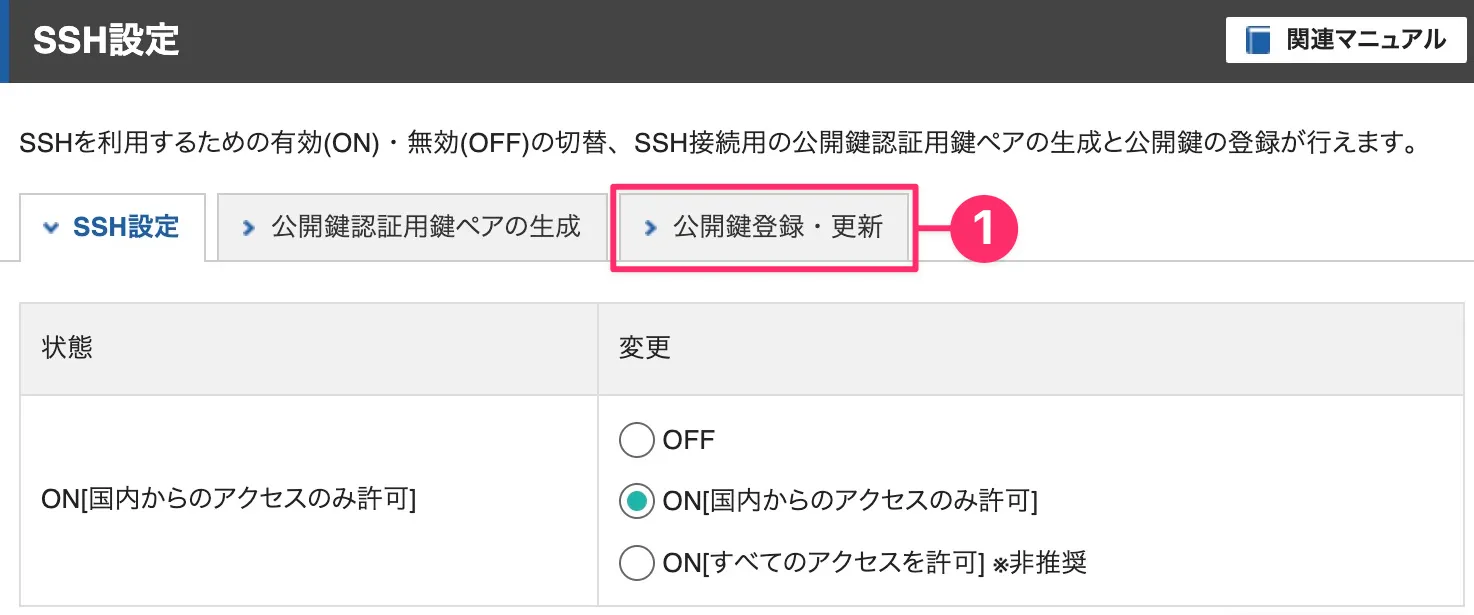
Task: Choose the ON[国内からのアクセスのみ許可] radio option
Action: [x=636, y=501]
